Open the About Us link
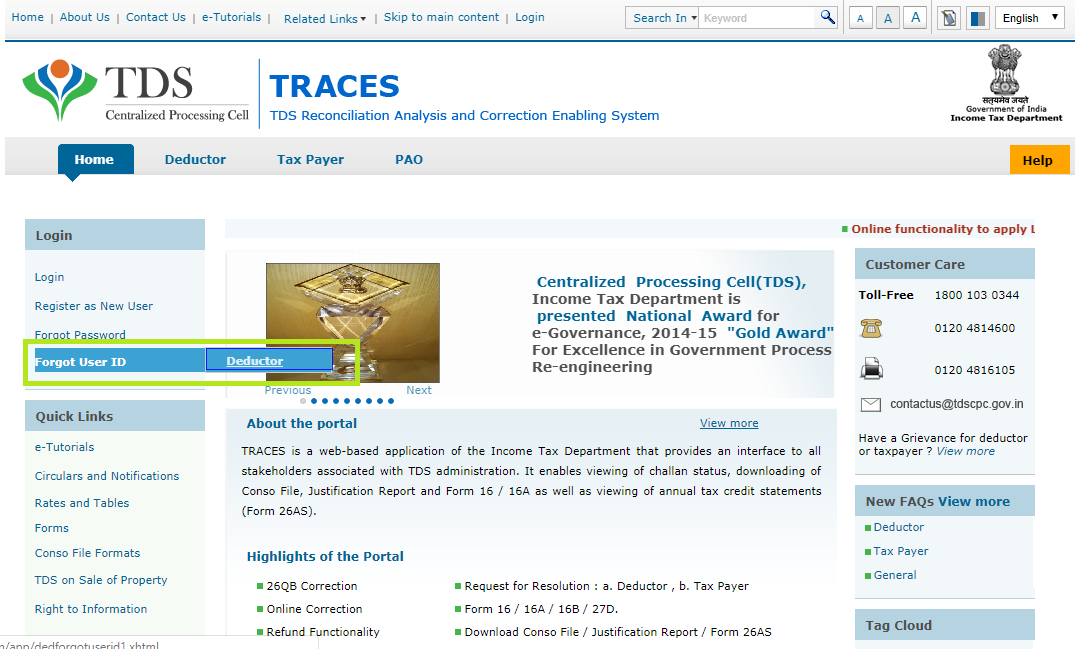Screen dimensions: 1083x649 (84, 17)
